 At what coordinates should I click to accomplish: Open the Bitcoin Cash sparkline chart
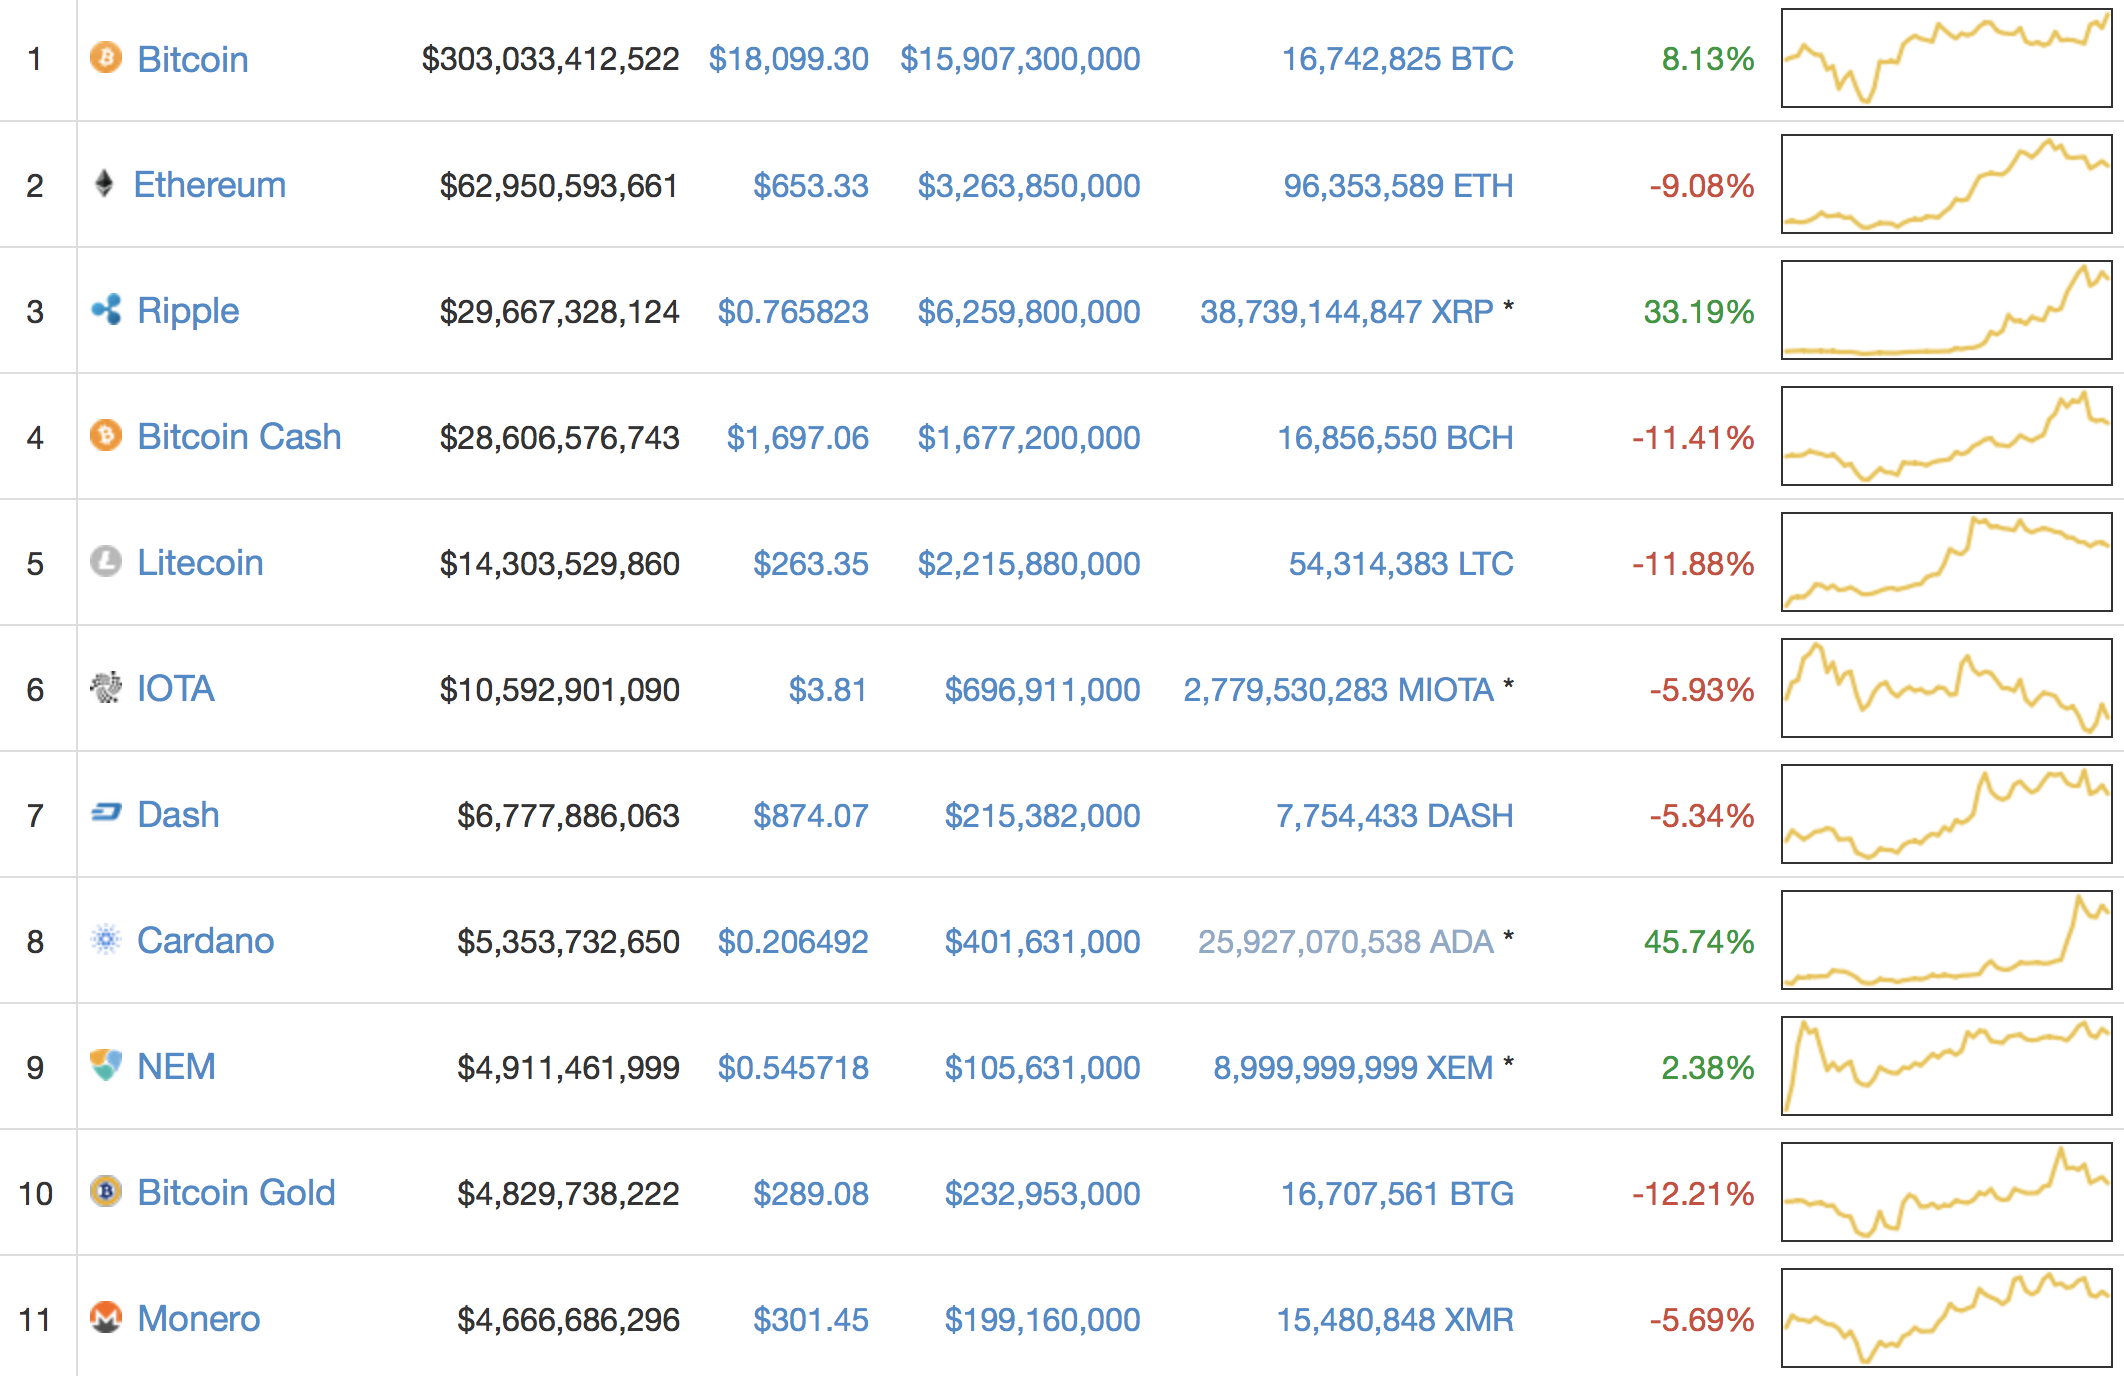coord(1947,436)
